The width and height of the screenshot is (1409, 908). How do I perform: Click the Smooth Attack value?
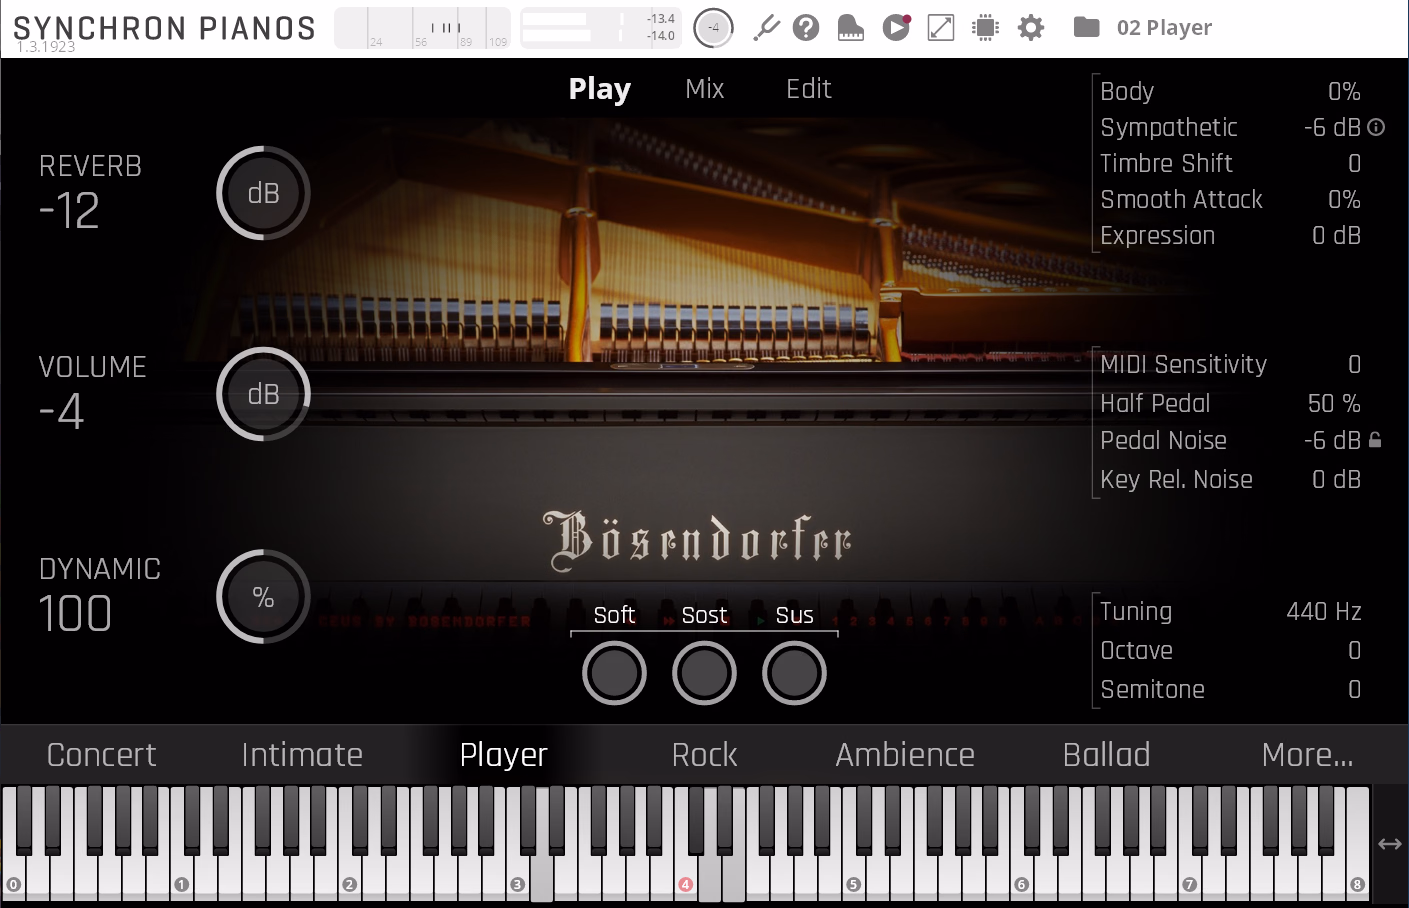[1344, 199]
